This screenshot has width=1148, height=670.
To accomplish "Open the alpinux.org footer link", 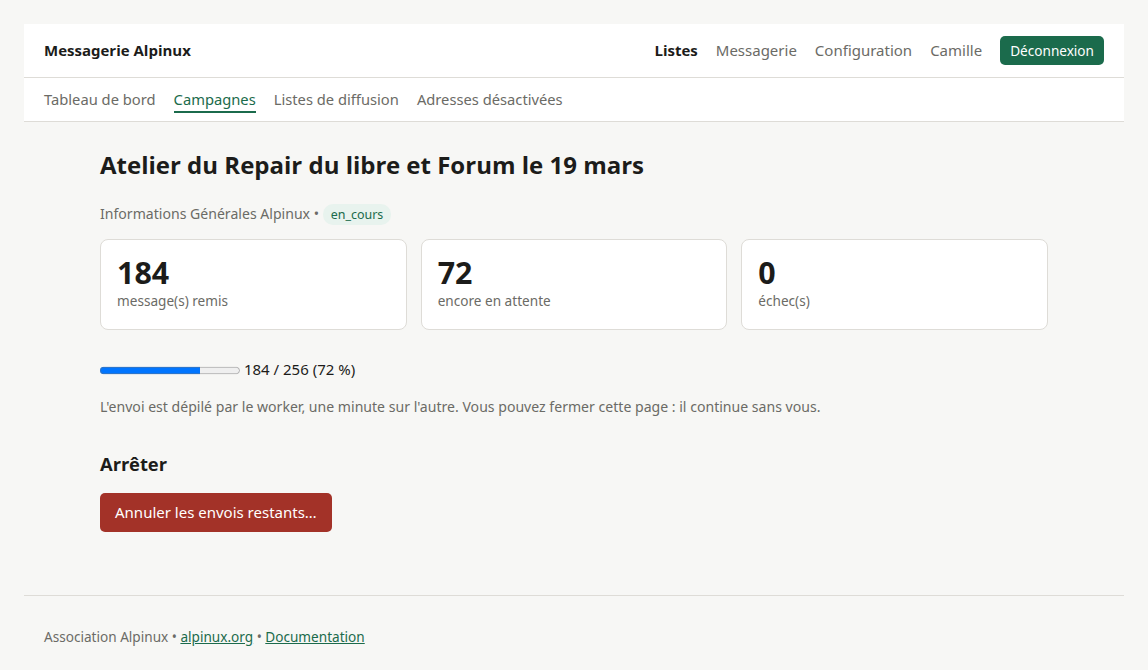I will tap(217, 637).
